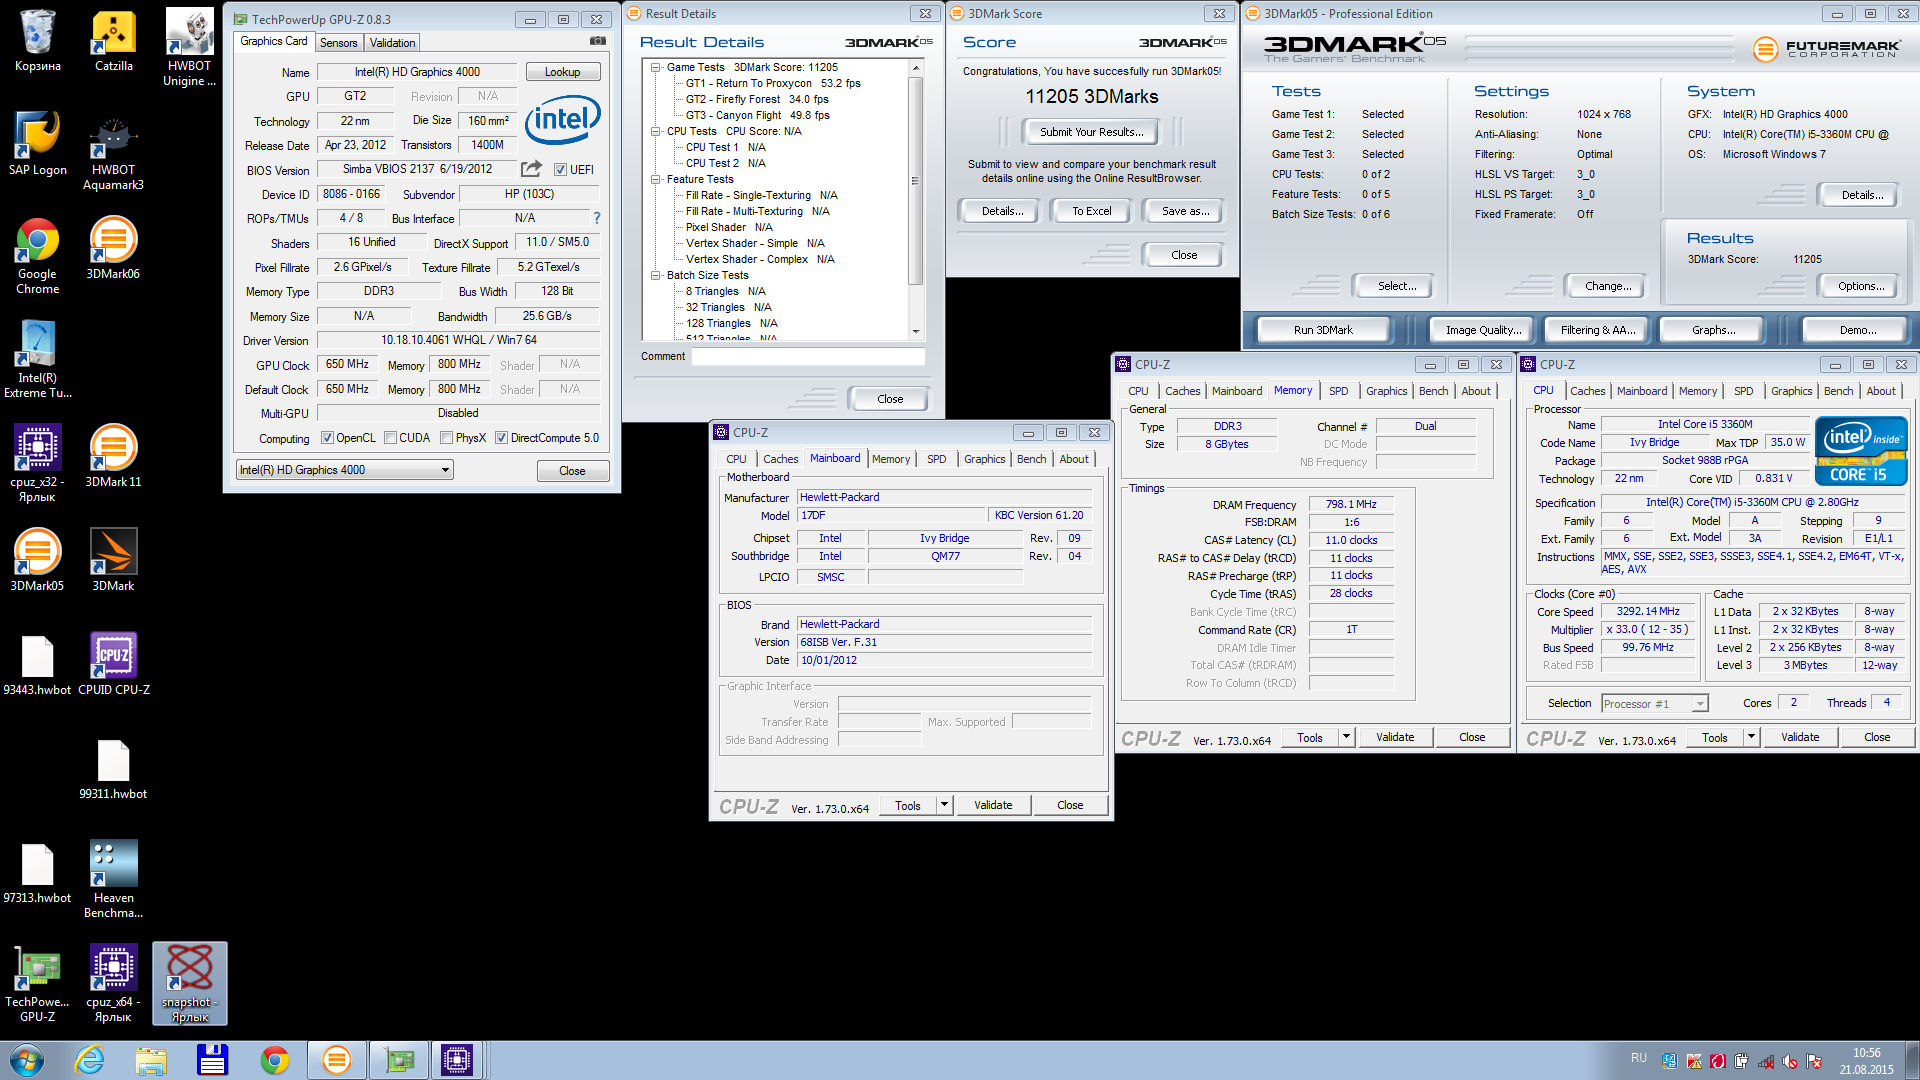This screenshot has height=1080, width=1920.
Task: Click the Save as button in Score window
Action: click(x=1185, y=211)
